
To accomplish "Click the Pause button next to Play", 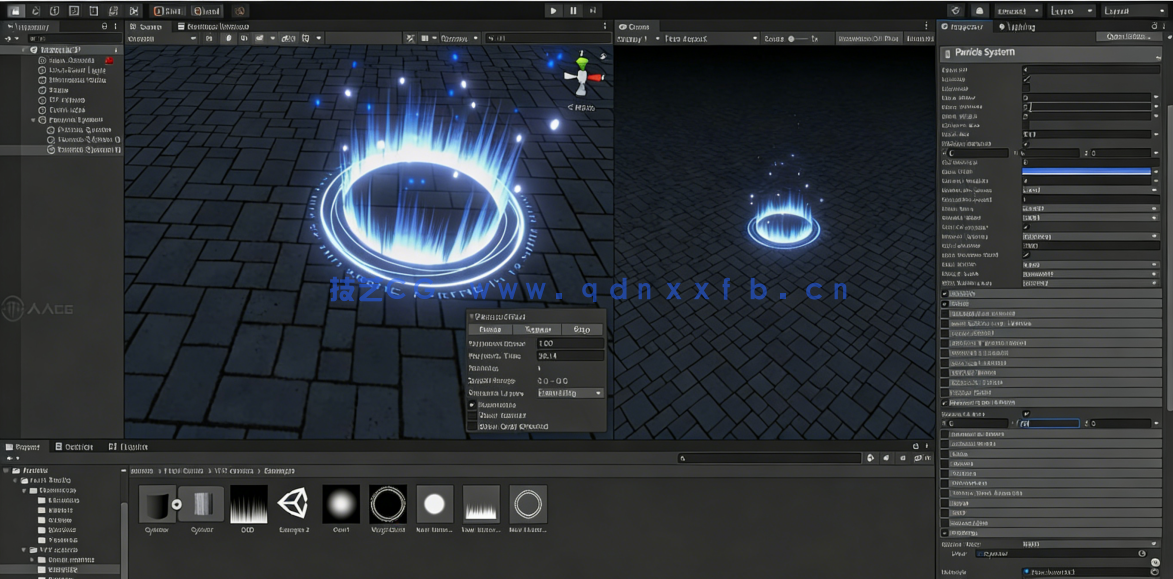I will point(572,9).
